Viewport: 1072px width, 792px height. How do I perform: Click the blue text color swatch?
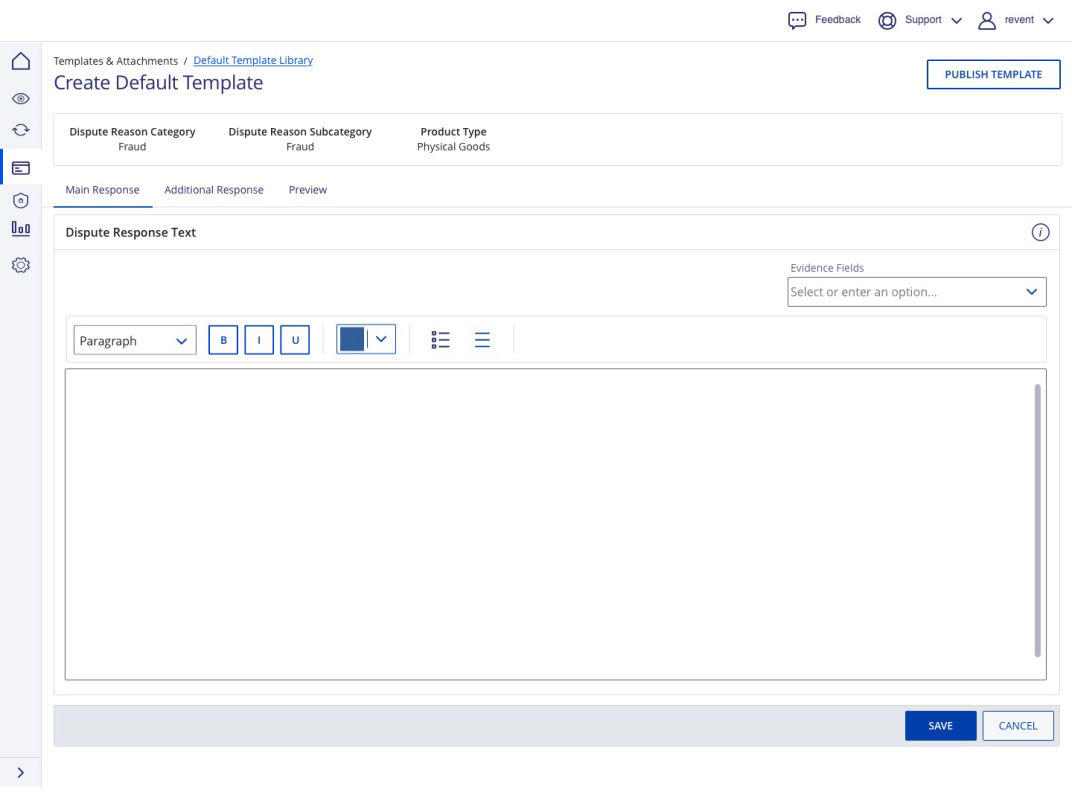(x=352, y=340)
